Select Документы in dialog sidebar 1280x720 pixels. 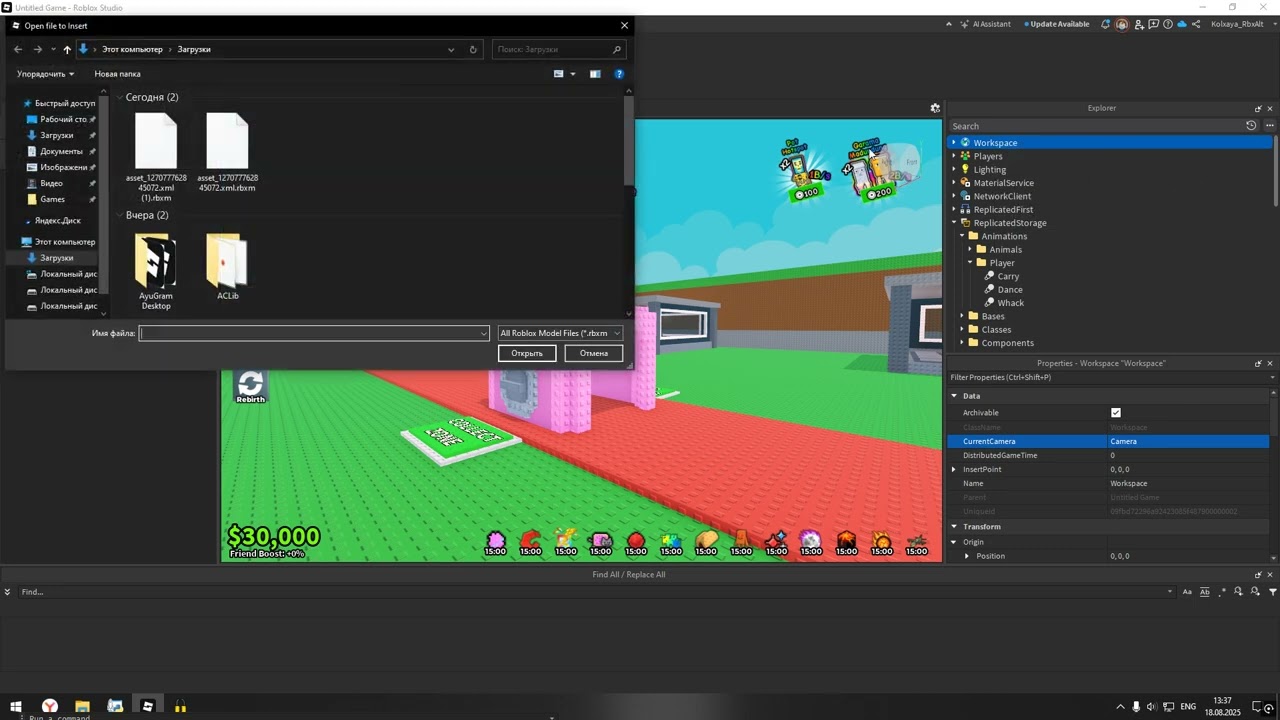[x=61, y=151]
